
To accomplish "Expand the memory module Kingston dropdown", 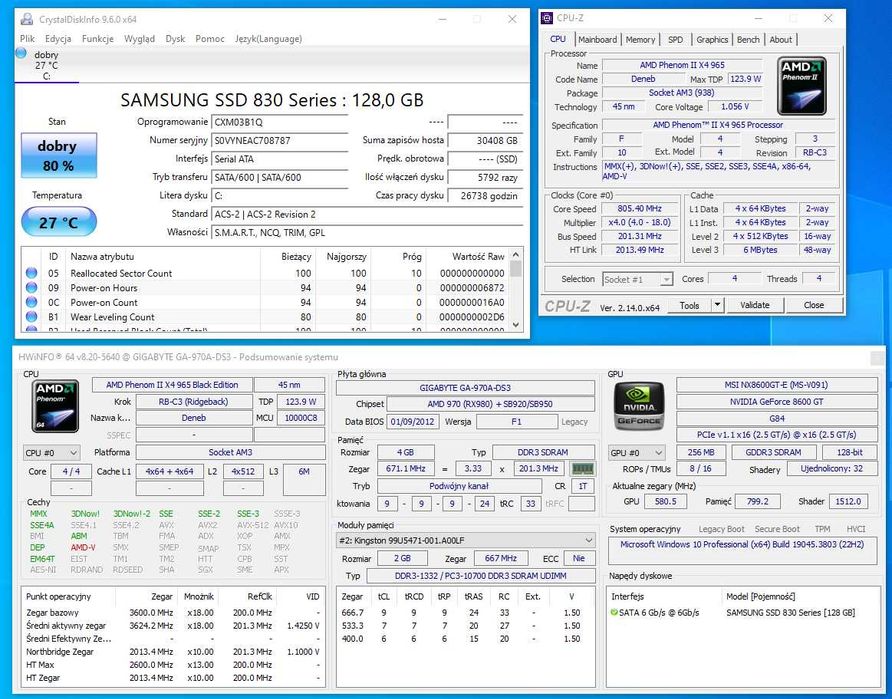I will 465,540.
